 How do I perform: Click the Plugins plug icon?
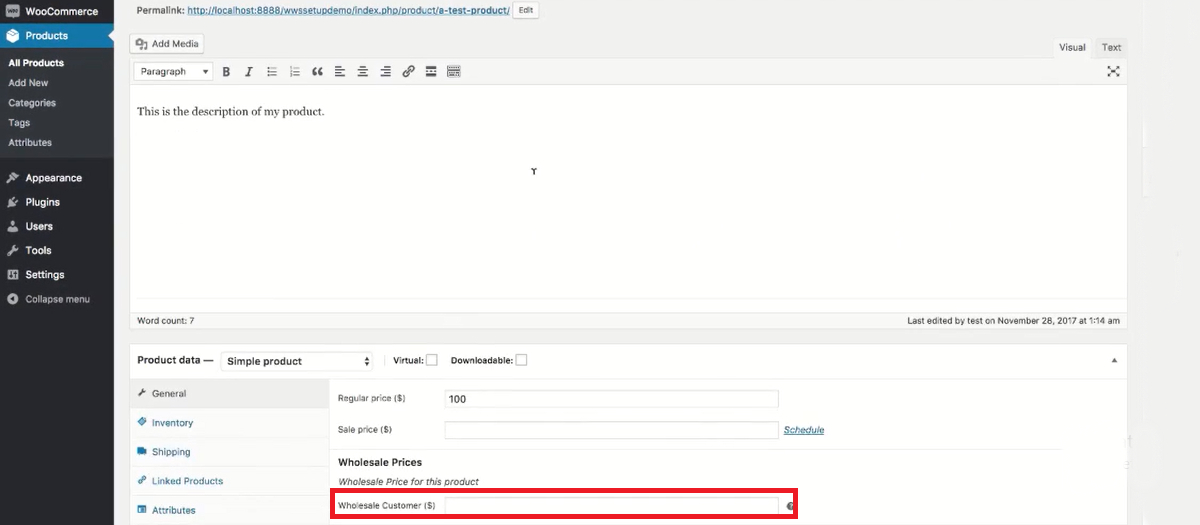pos(12,202)
